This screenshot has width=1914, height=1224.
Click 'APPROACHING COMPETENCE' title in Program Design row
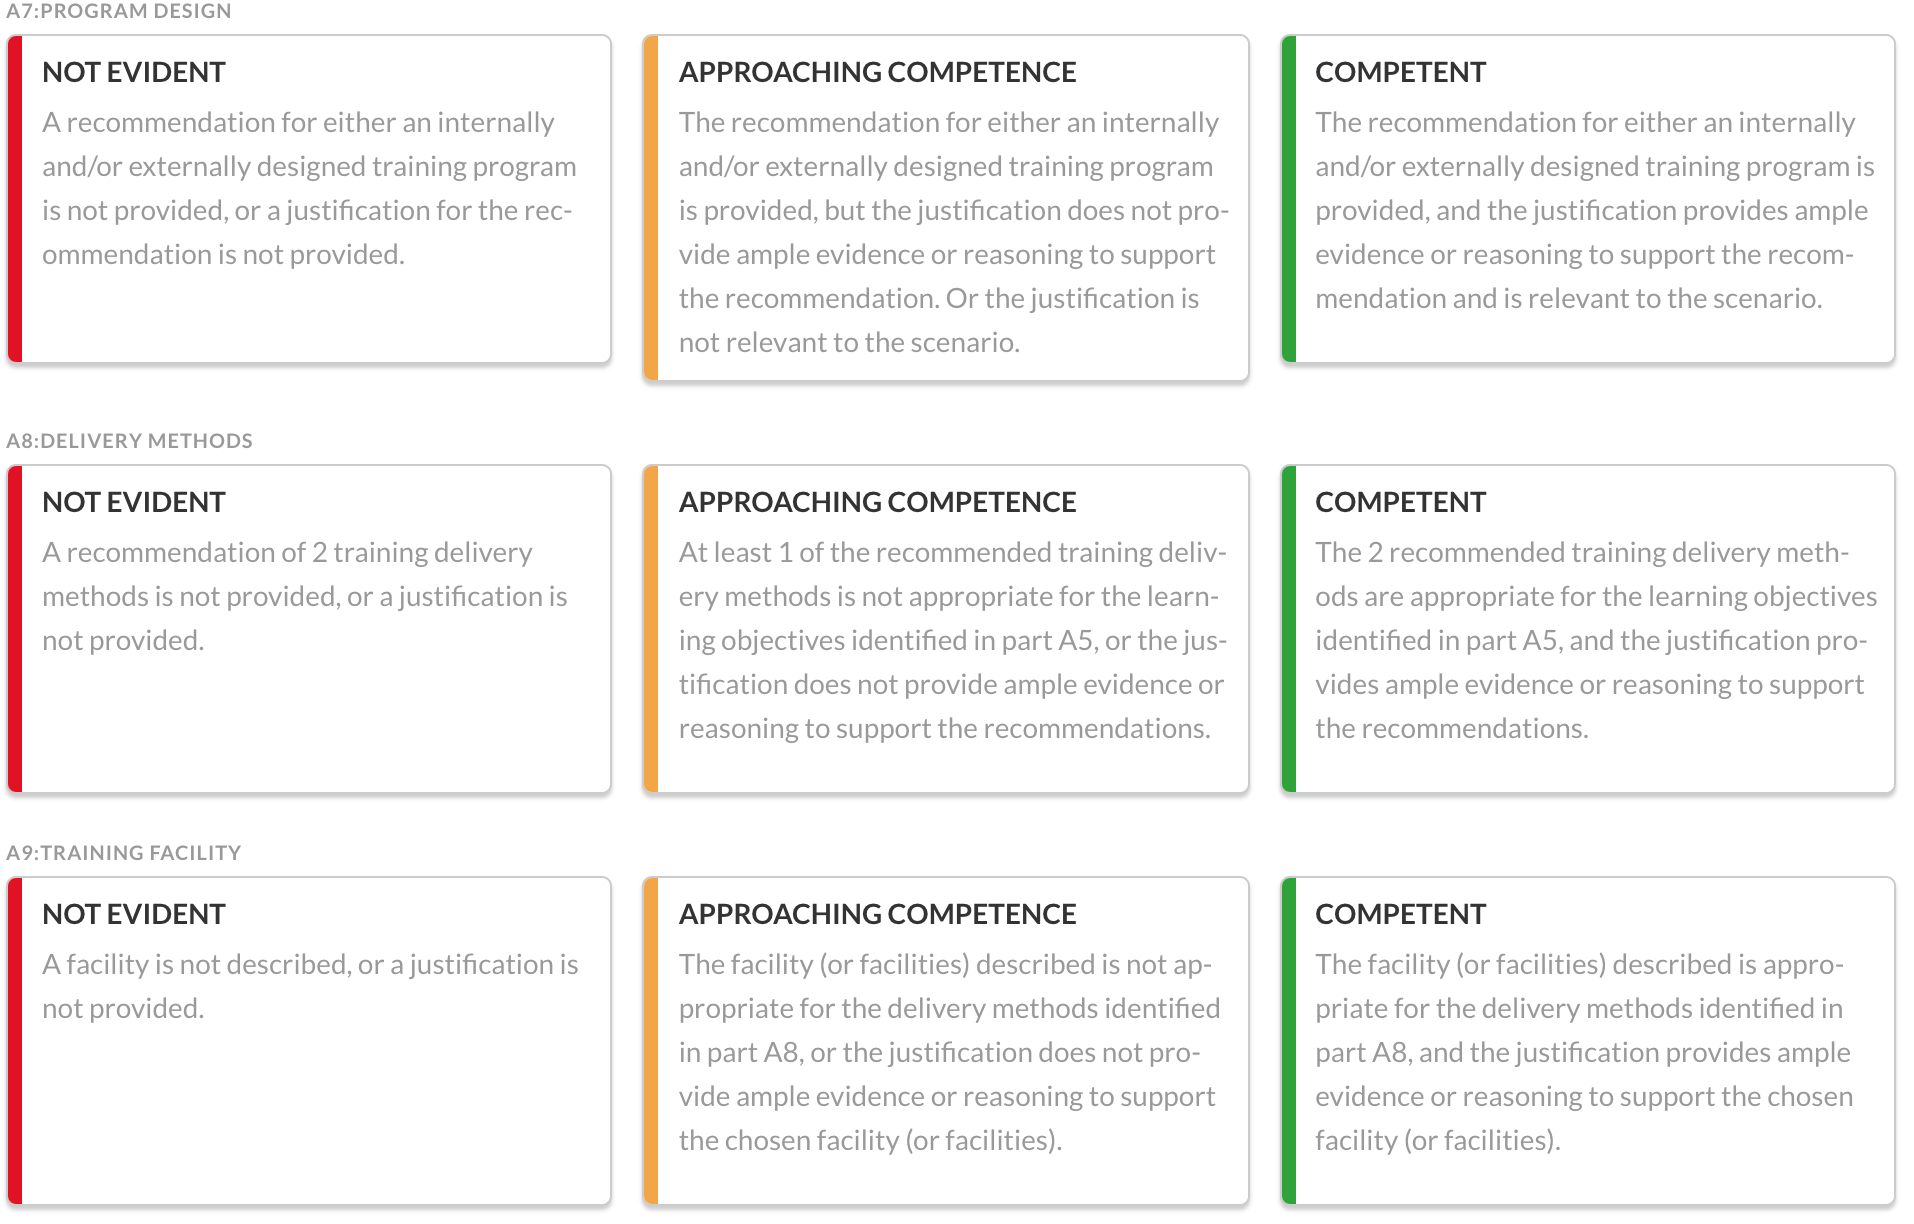click(x=878, y=72)
